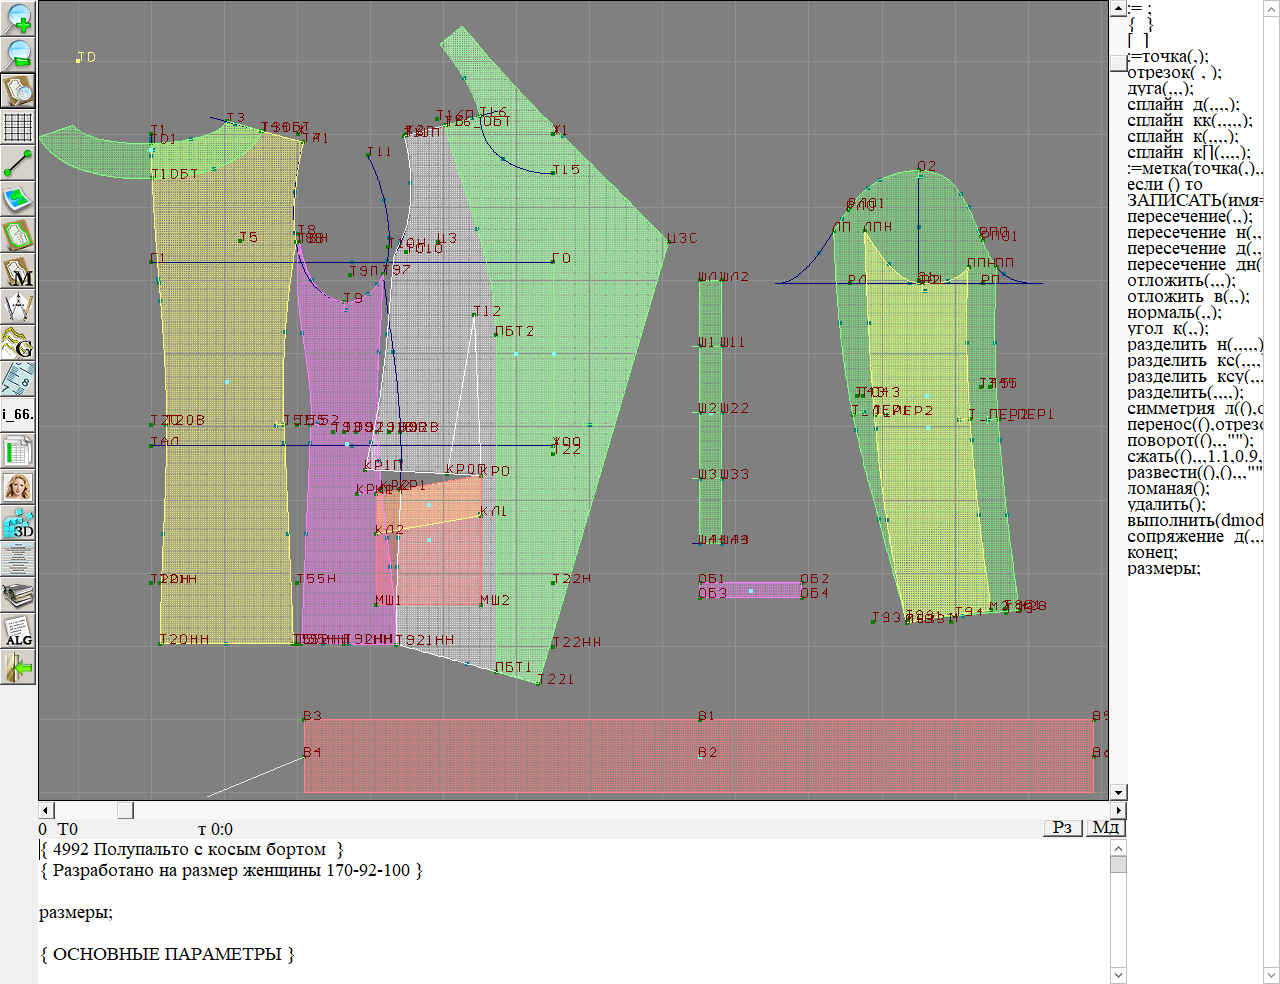Viewport: 1280px width, 984px height.
Task: Choose 'пересечение(.,);' in command list
Action: tap(1188, 216)
